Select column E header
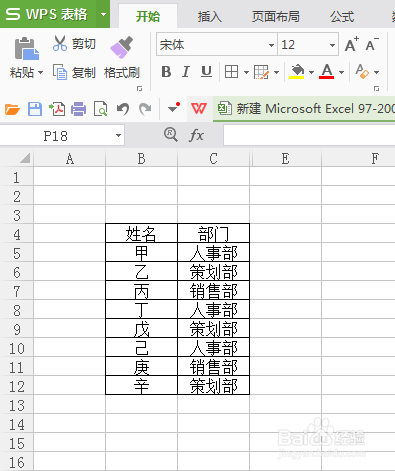 286,158
